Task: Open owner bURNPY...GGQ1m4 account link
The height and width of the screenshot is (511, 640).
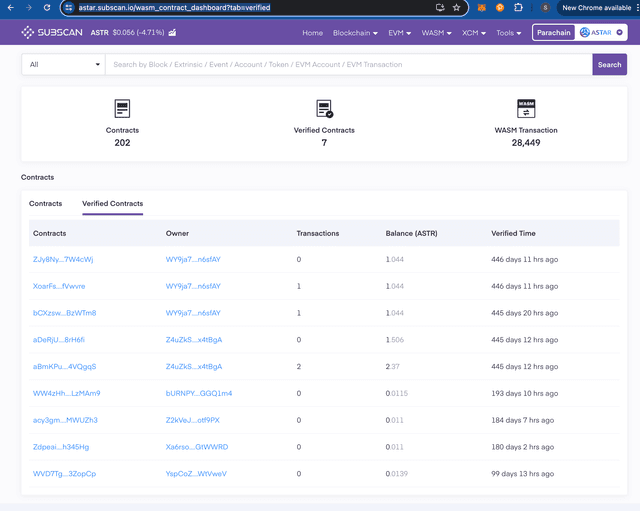Action: (199, 393)
